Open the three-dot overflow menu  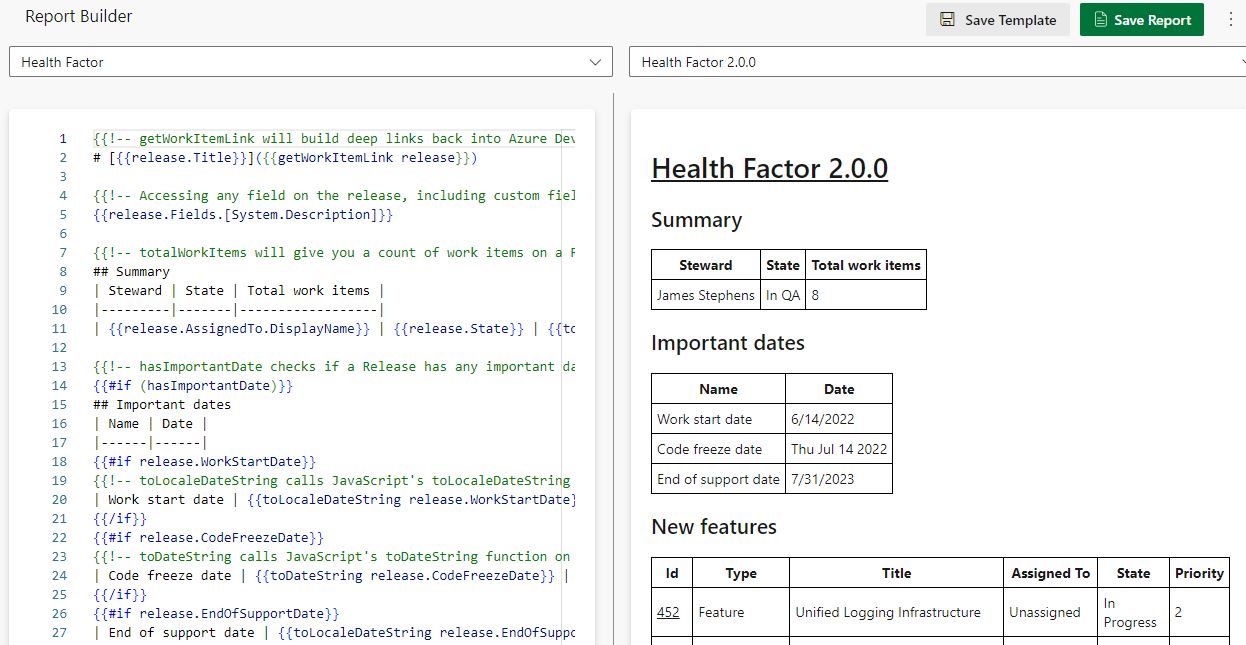[x=1230, y=19]
